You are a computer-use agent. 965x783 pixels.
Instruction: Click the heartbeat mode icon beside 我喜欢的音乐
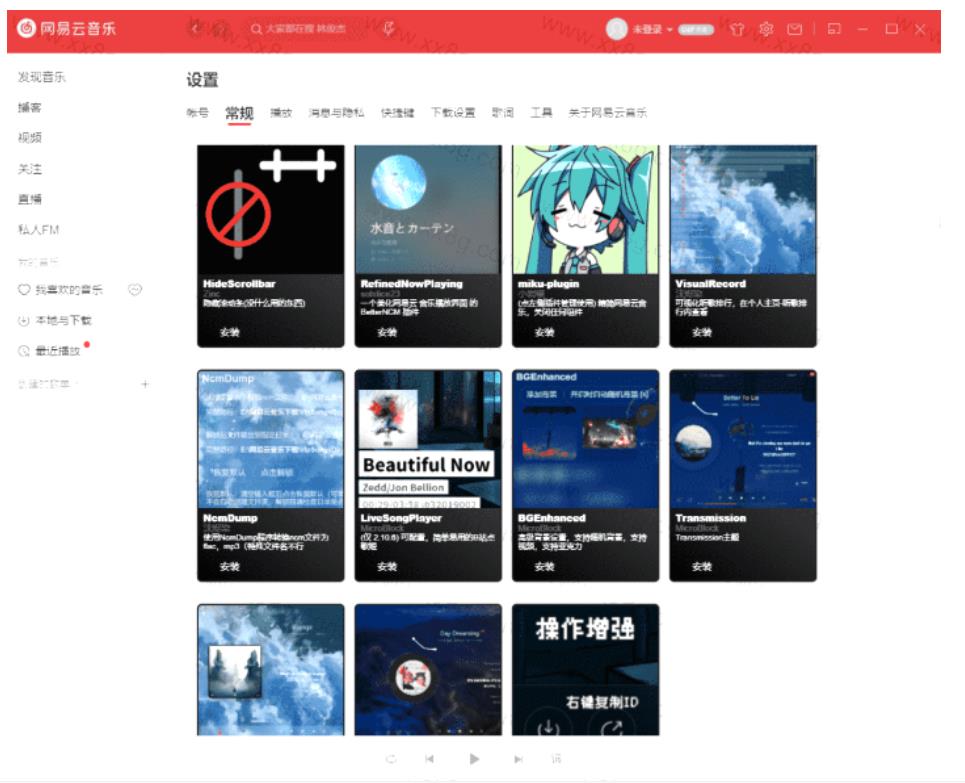click(135, 290)
